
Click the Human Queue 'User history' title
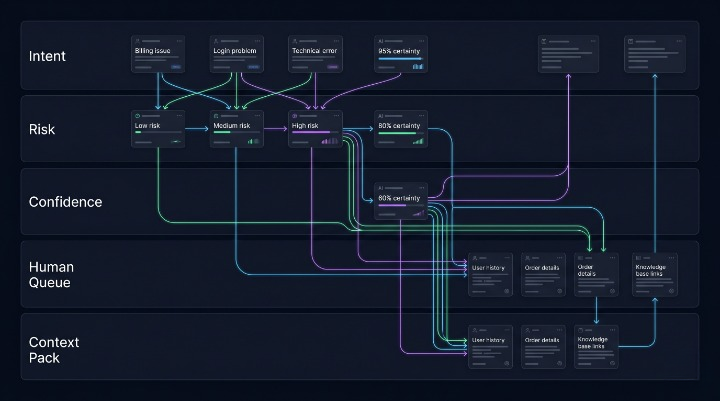[488, 268]
